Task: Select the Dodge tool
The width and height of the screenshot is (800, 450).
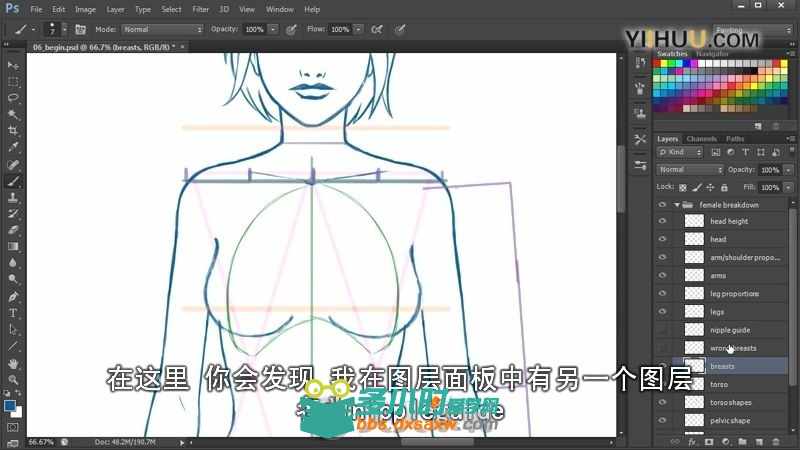Action: (x=13, y=279)
